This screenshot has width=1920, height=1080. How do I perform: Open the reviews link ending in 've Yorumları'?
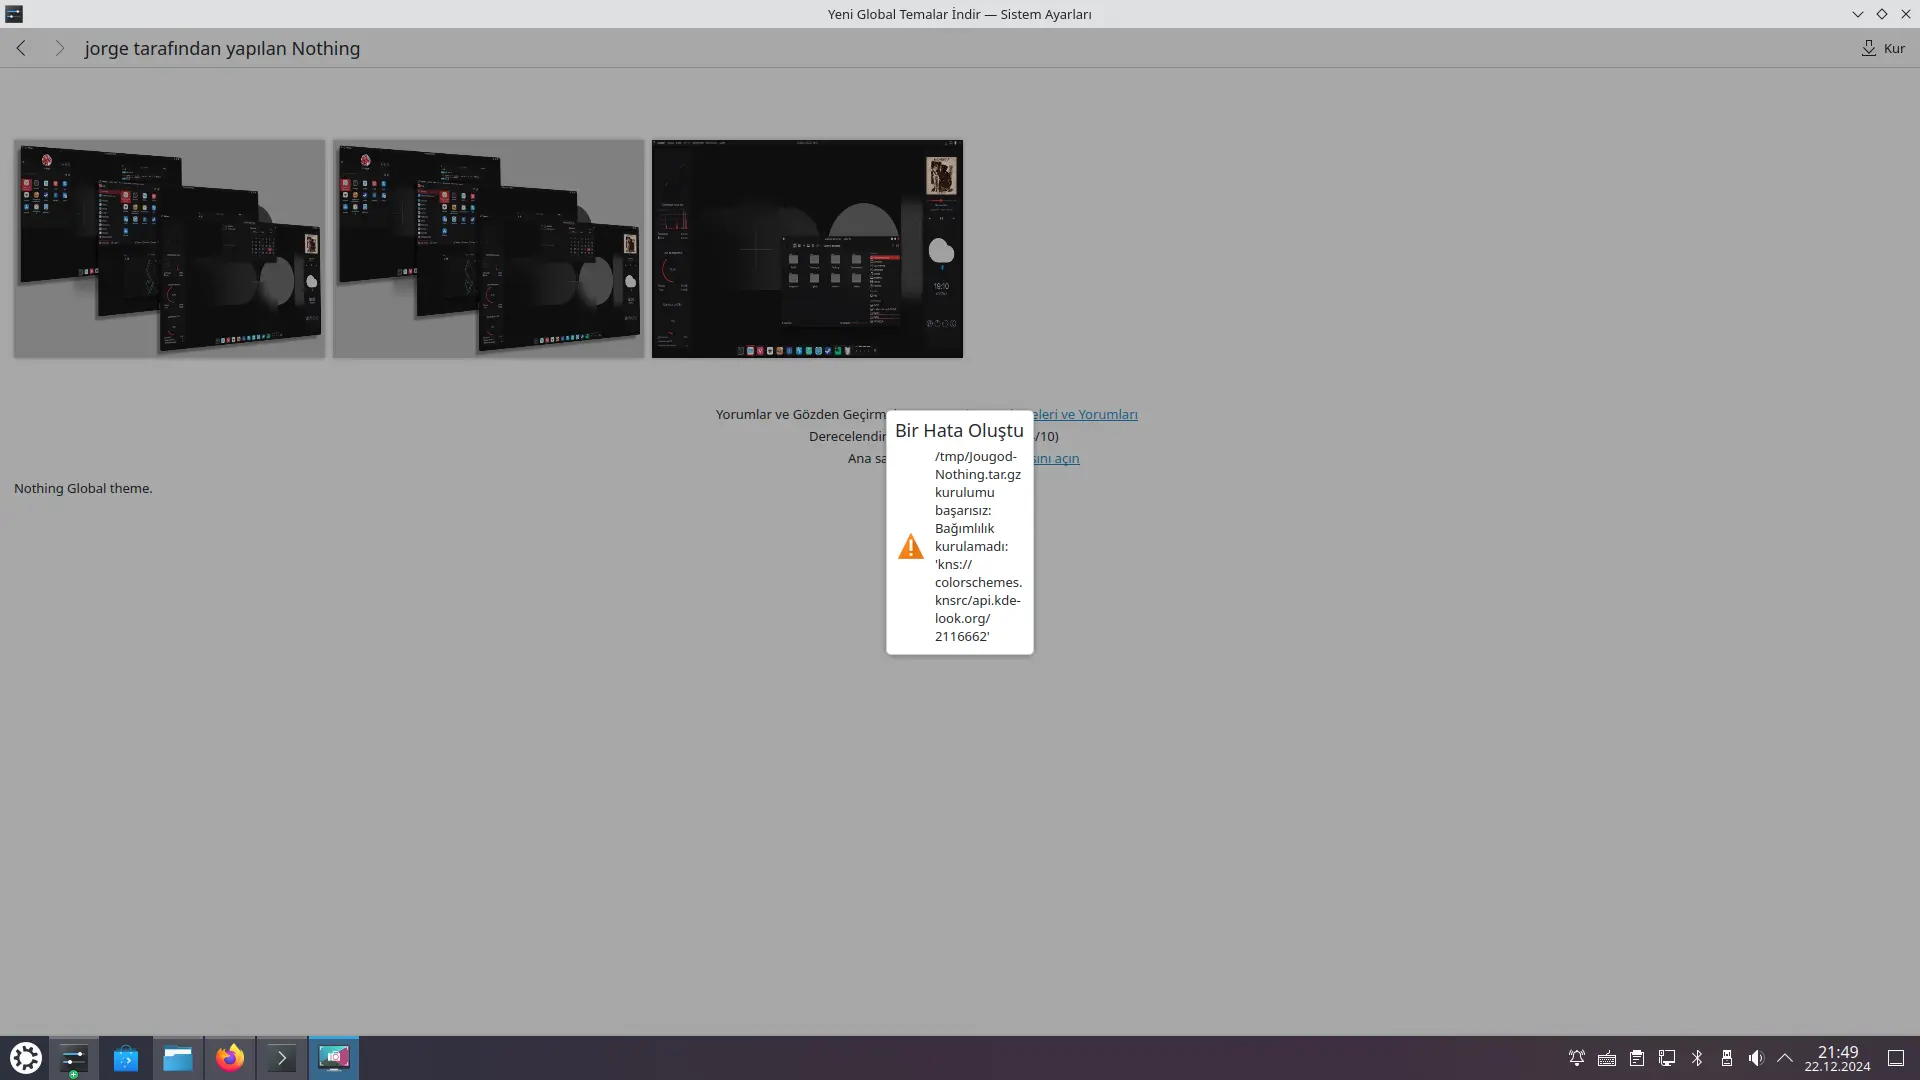[x=1086, y=414]
